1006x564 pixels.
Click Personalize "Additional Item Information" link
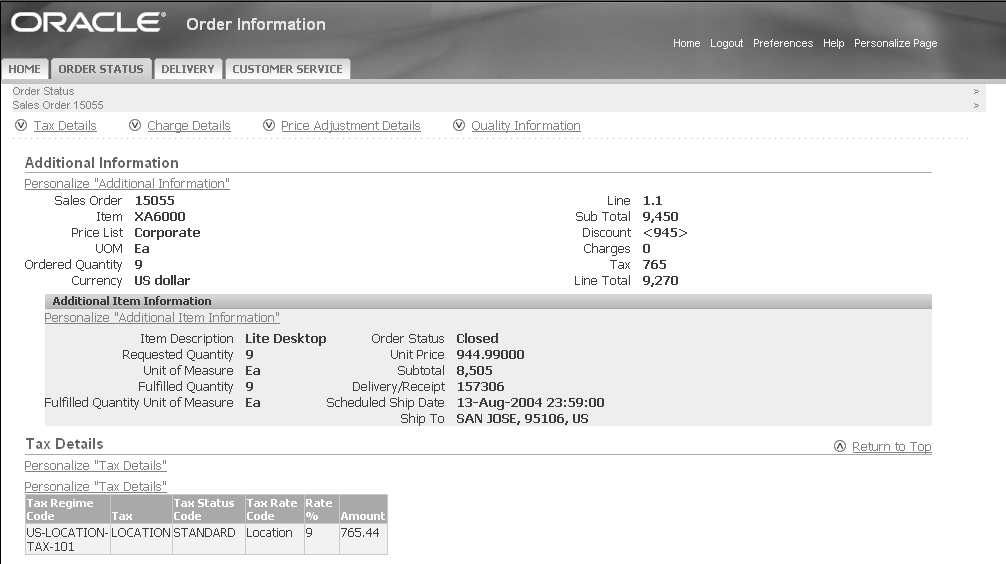[x=162, y=318]
